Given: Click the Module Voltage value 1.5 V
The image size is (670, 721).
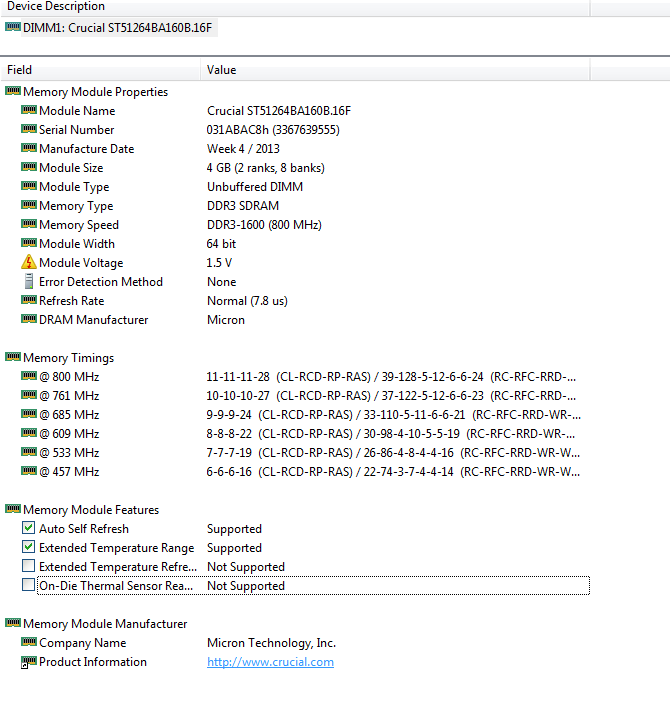Looking at the screenshot, I should [219, 263].
